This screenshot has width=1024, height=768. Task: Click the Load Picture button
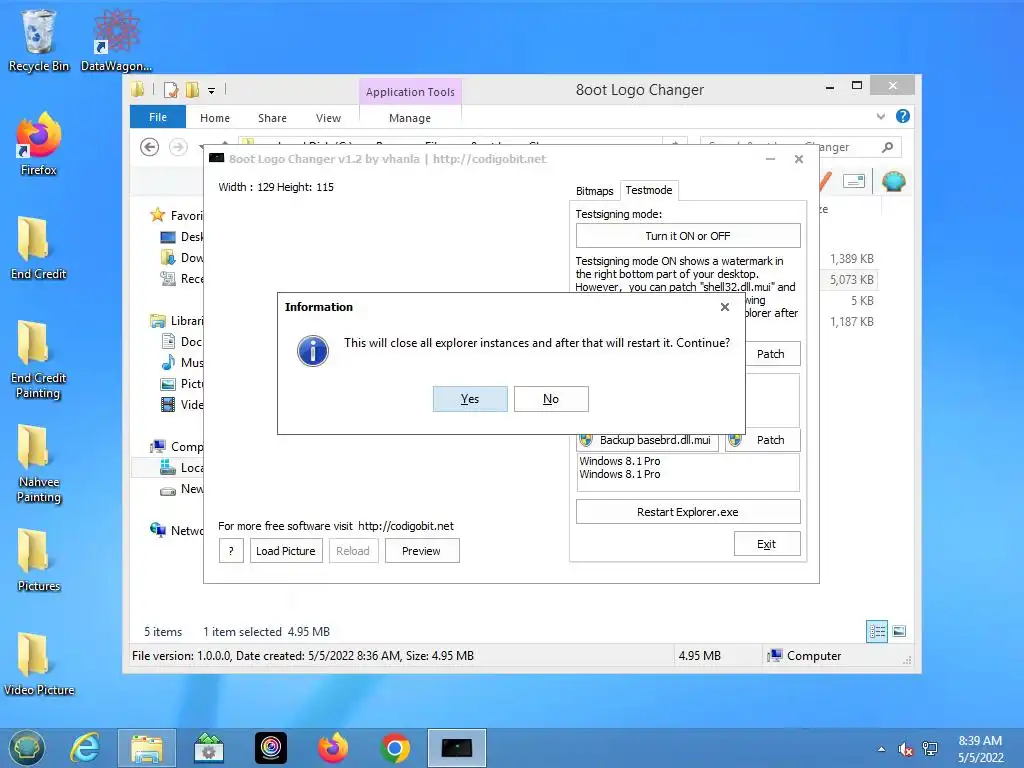[286, 551]
